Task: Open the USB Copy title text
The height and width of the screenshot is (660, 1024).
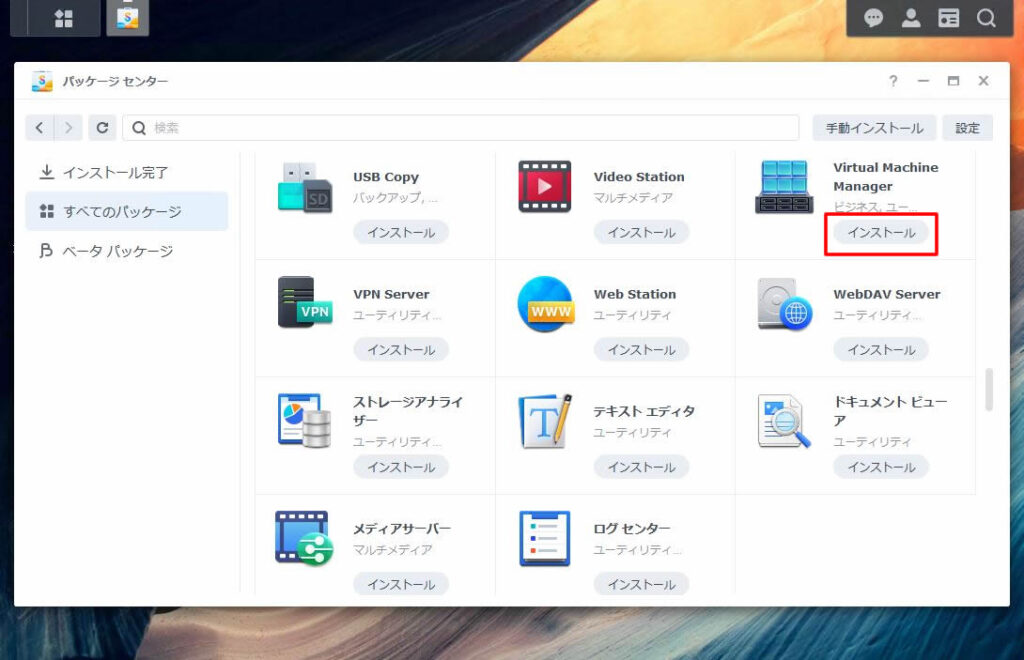Action: tap(386, 177)
